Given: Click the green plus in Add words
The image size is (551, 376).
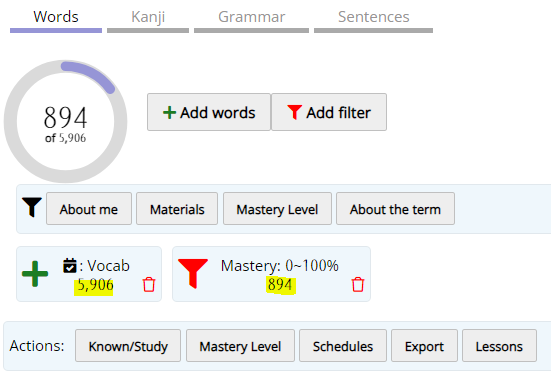Looking at the screenshot, I should point(169,113).
